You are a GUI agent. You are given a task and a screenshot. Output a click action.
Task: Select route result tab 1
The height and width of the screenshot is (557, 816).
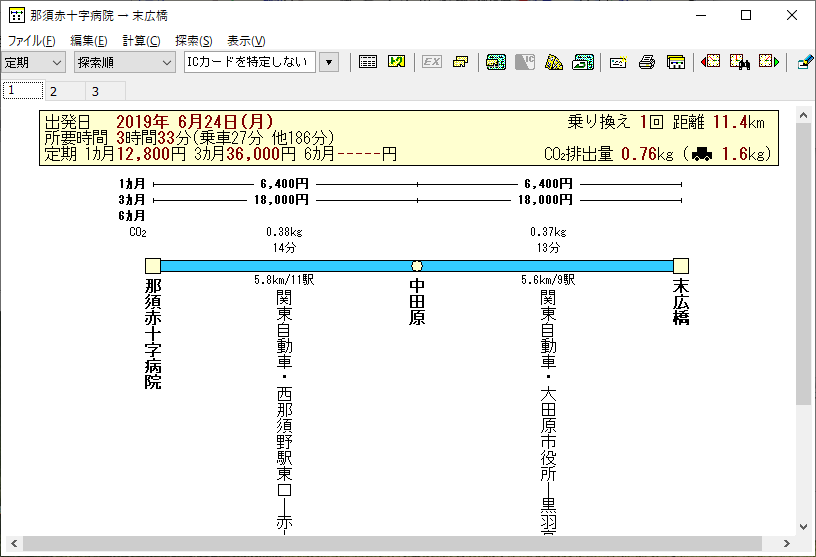point(23,91)
